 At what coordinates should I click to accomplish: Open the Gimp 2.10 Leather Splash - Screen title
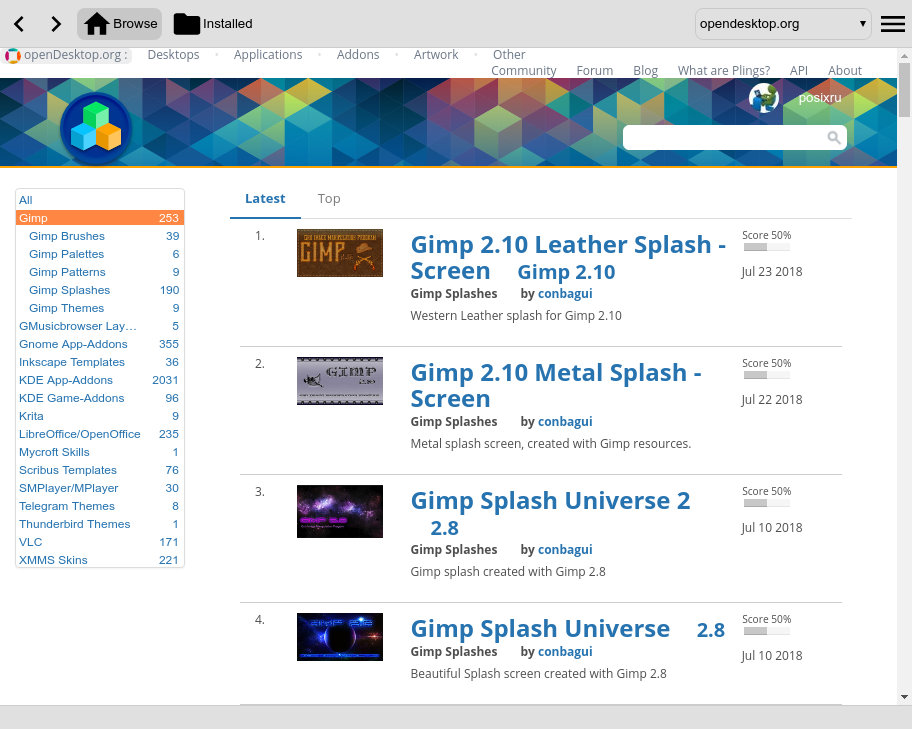click(x=568, y=258)
